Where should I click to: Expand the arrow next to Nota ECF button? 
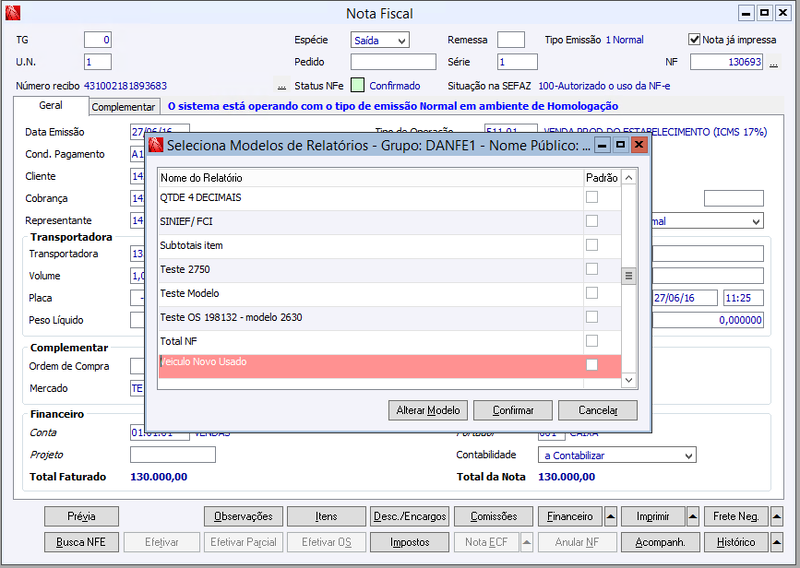point(527,542)
